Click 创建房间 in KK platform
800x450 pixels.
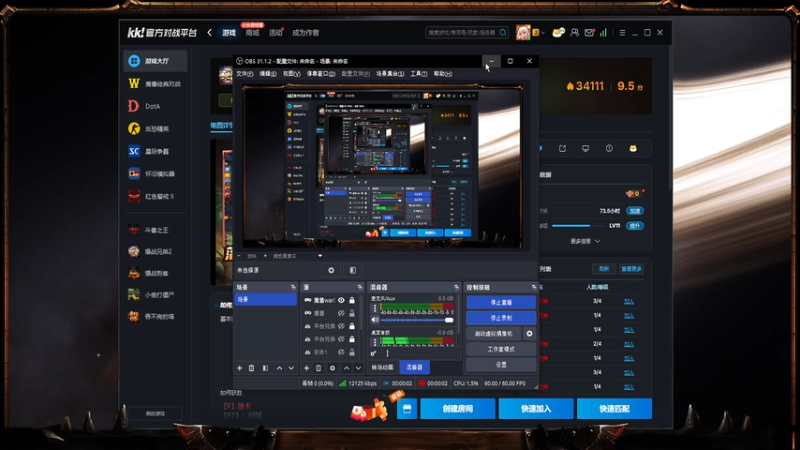click(458, 409)
